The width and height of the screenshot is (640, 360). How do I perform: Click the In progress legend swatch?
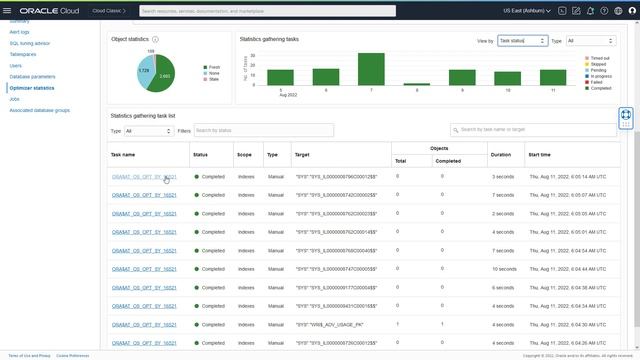(x=587, y=76)
